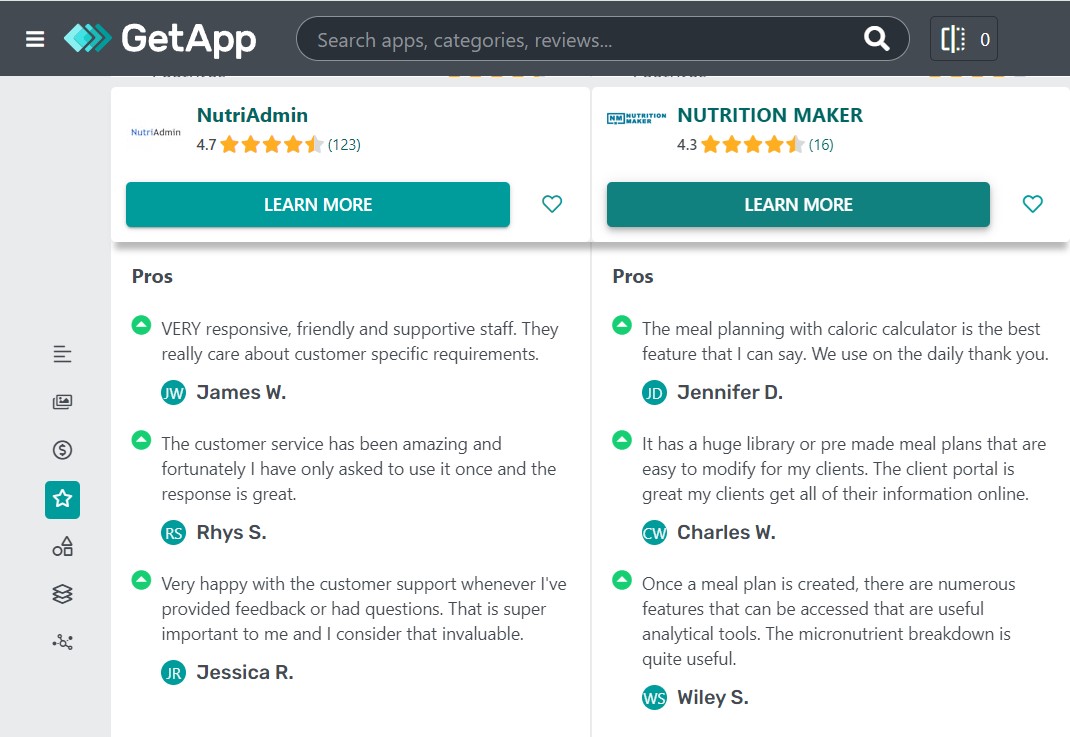Open the screenshots section icon
The width and height of the screenshot is (1070, 737).
pyautogui.click(x=61, y=401)
